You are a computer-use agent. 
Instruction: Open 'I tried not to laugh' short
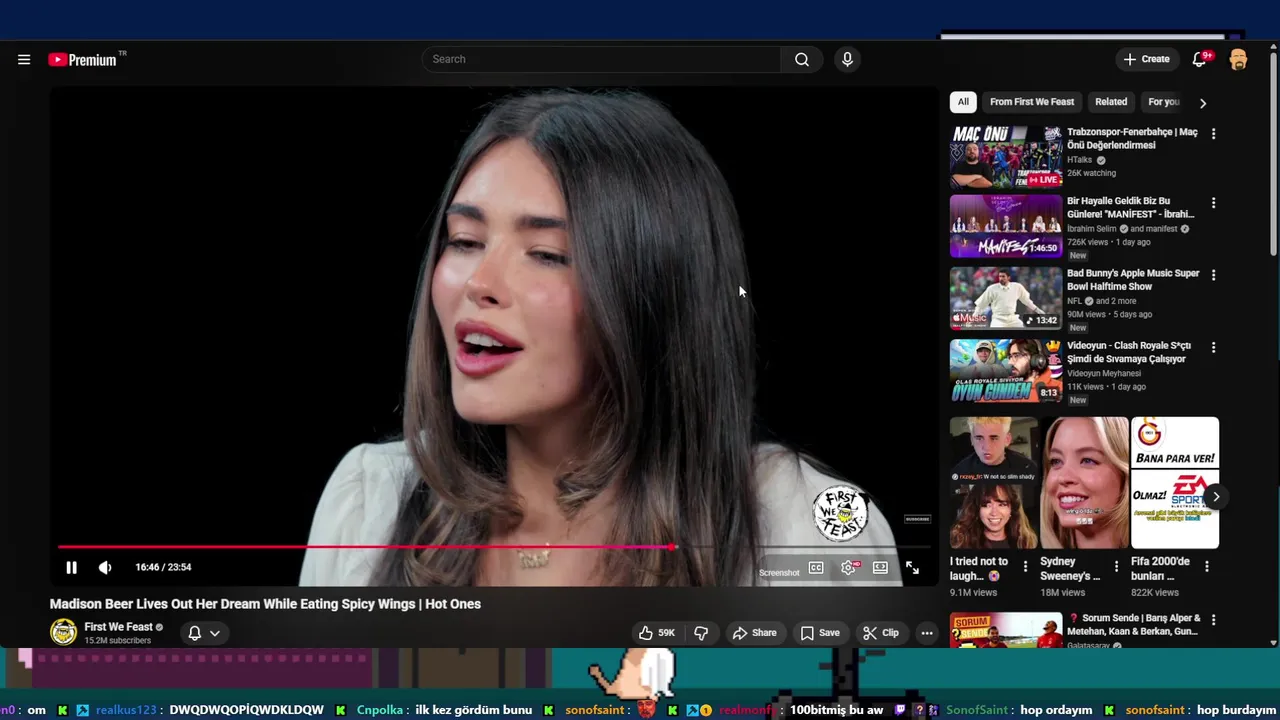point(993,483)
